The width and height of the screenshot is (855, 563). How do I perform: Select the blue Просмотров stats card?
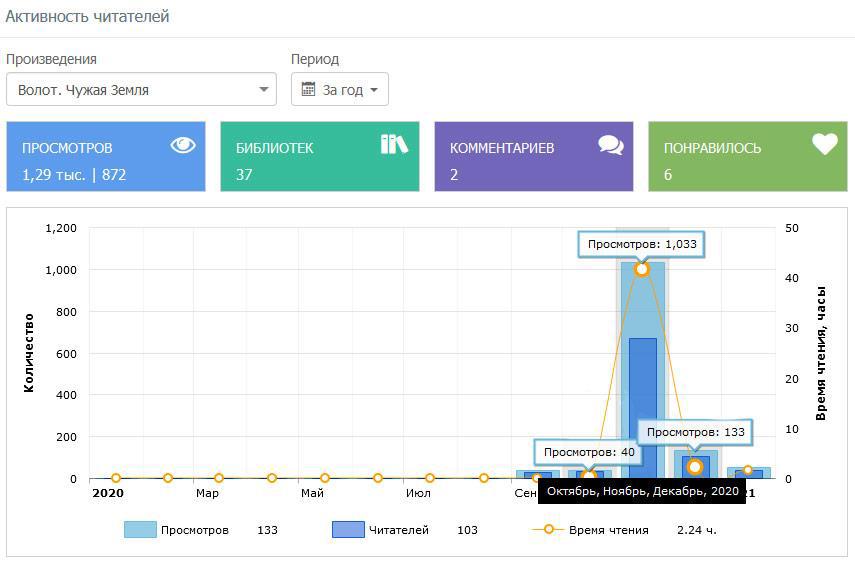tap(106, 157)
